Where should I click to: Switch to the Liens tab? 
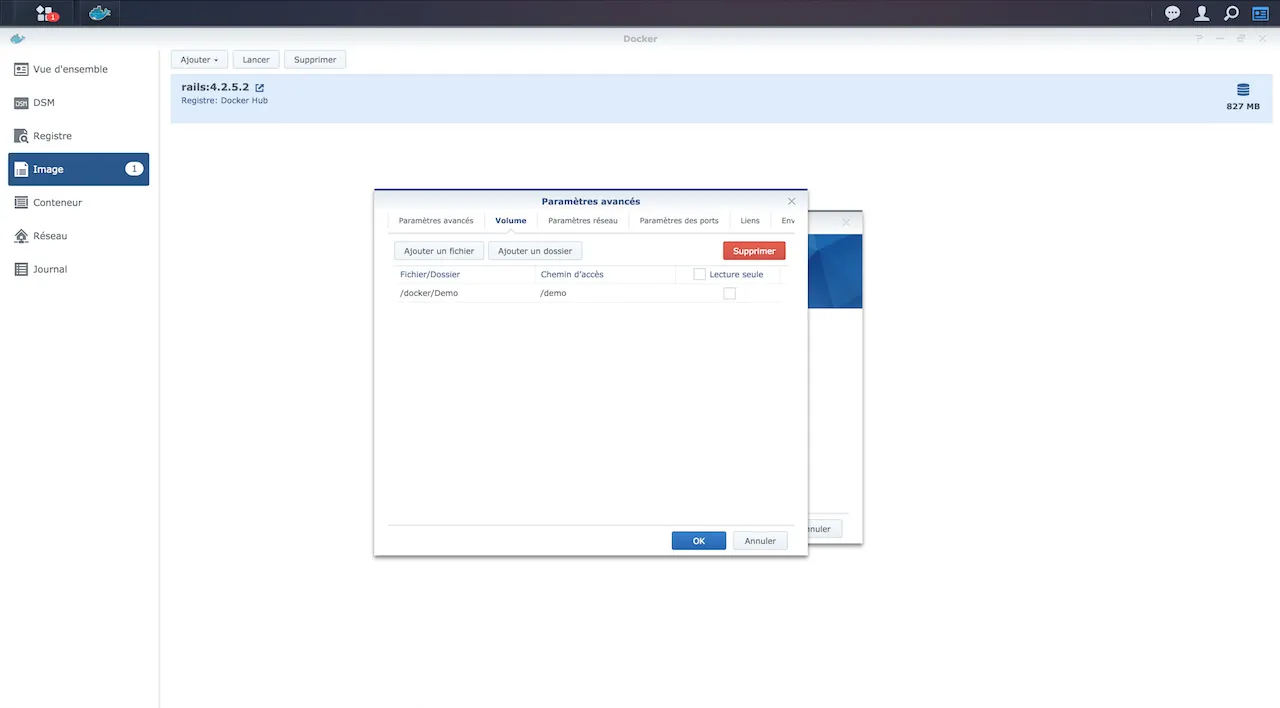tap(750, 221)
